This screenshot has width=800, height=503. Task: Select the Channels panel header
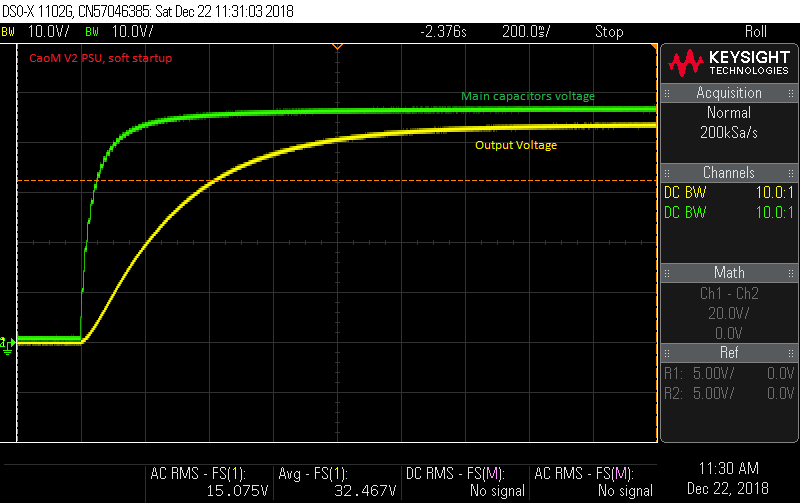pyautogui.click(x=729, y=173)
